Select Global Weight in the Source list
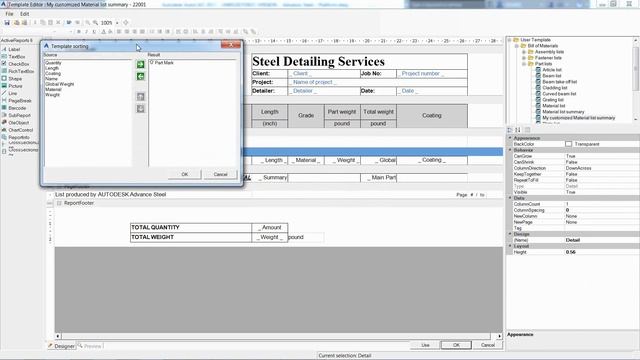 point(60,84)
